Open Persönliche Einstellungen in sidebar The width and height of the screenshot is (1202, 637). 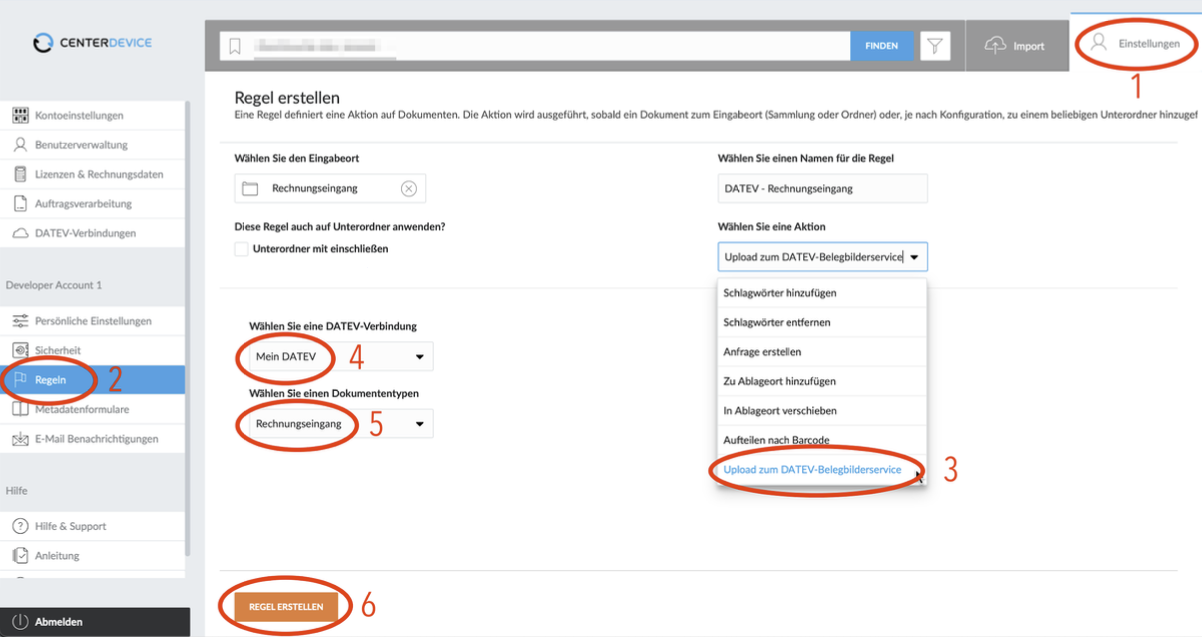point(93,321)
